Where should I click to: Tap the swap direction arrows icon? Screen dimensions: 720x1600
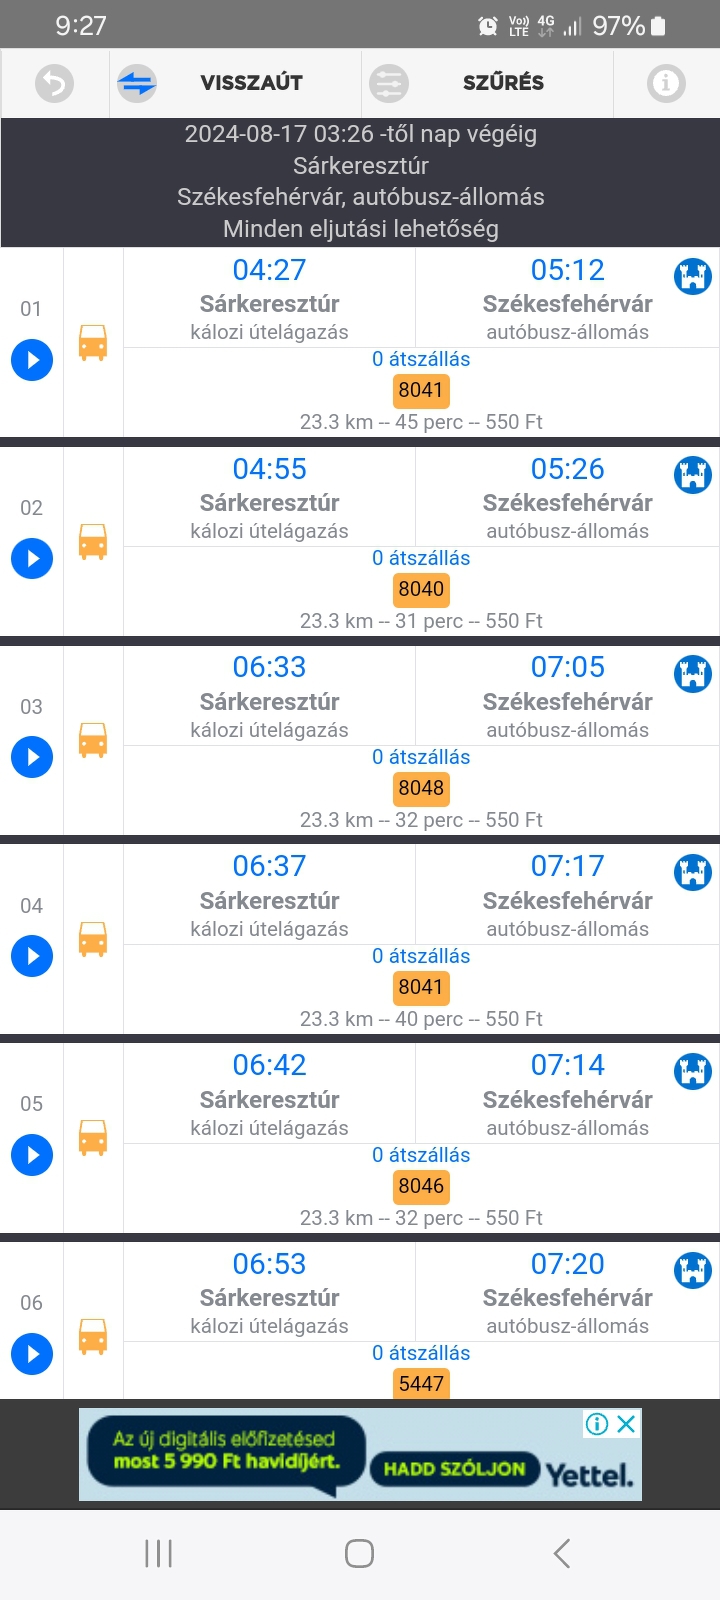(x=137, y=83)
